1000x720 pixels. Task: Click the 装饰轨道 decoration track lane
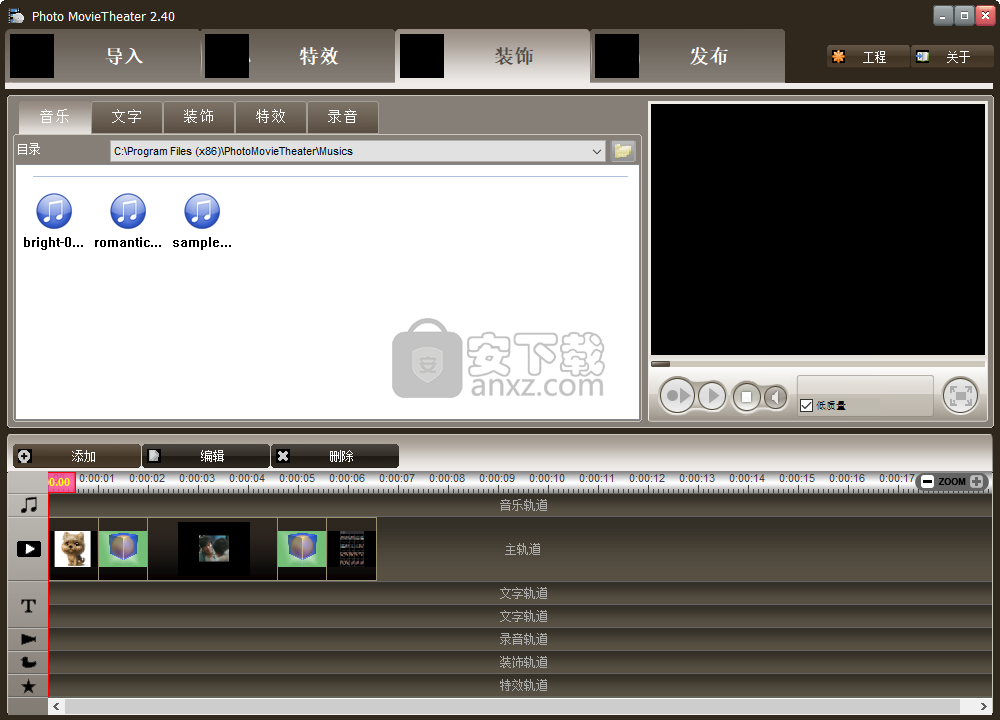[x=520, y=662]
